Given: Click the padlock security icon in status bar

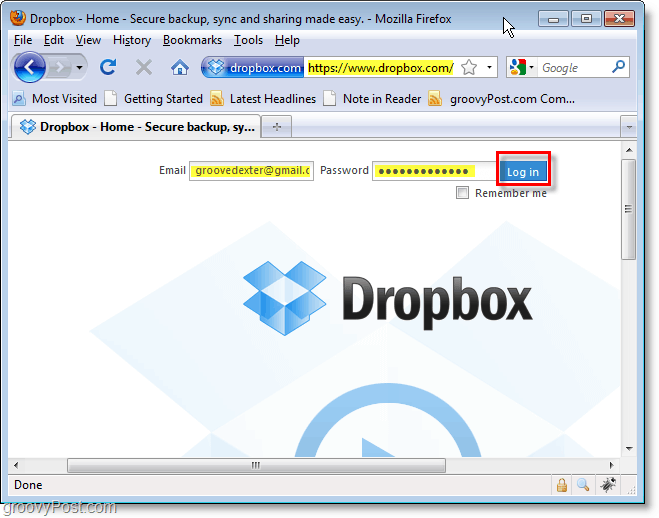Looking at the screenshot, I should [x=561, y=485].
